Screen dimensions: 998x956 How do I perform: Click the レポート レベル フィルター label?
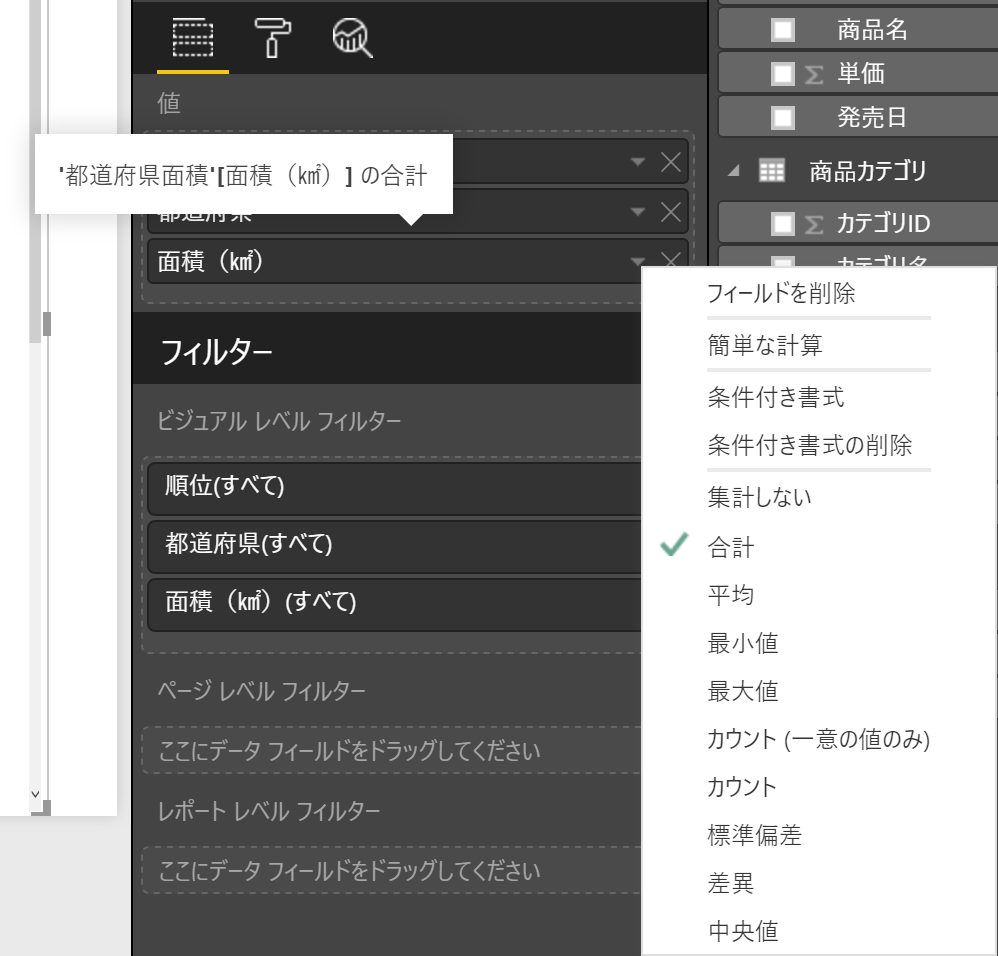point(269,811)
